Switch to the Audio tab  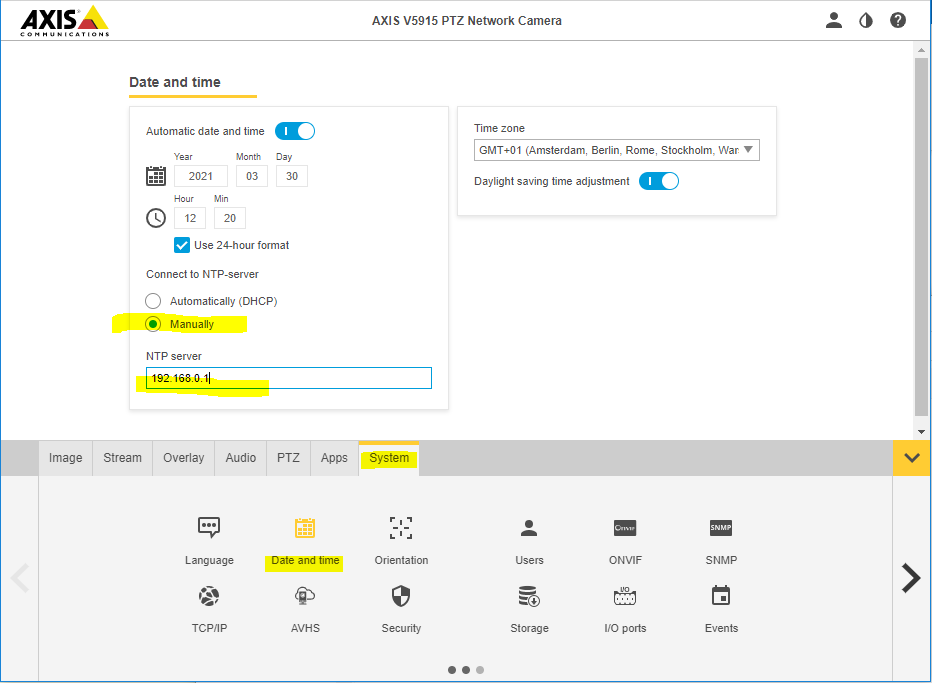(241, 458)
